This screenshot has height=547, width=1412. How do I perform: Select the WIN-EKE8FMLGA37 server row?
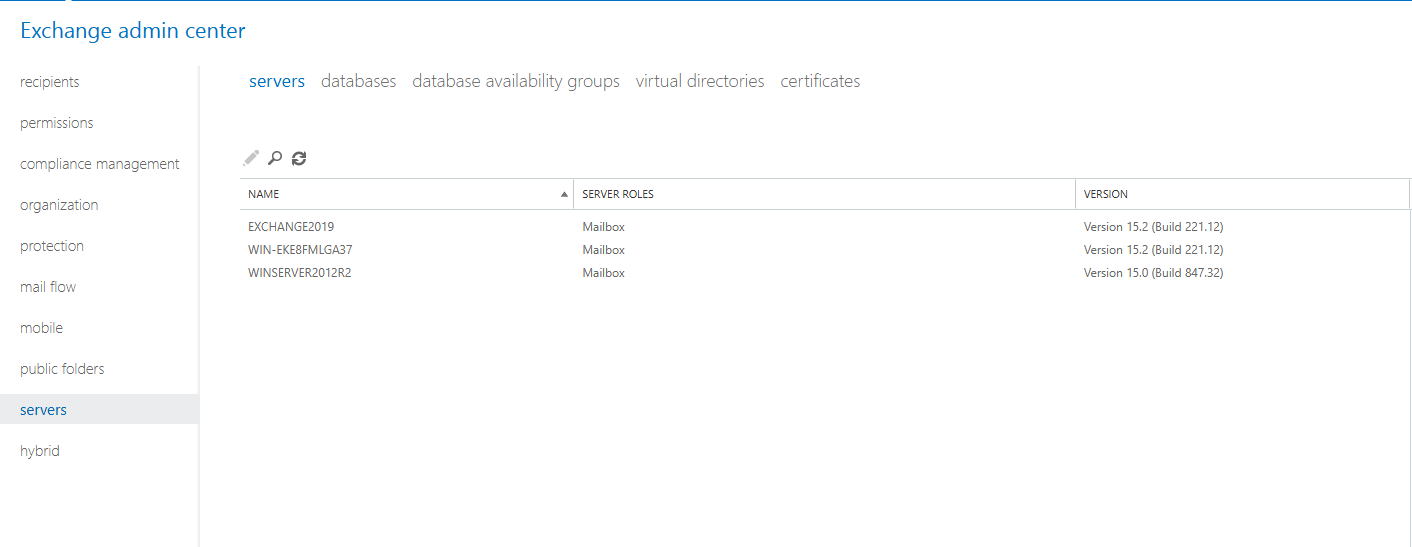coord(825,250)
